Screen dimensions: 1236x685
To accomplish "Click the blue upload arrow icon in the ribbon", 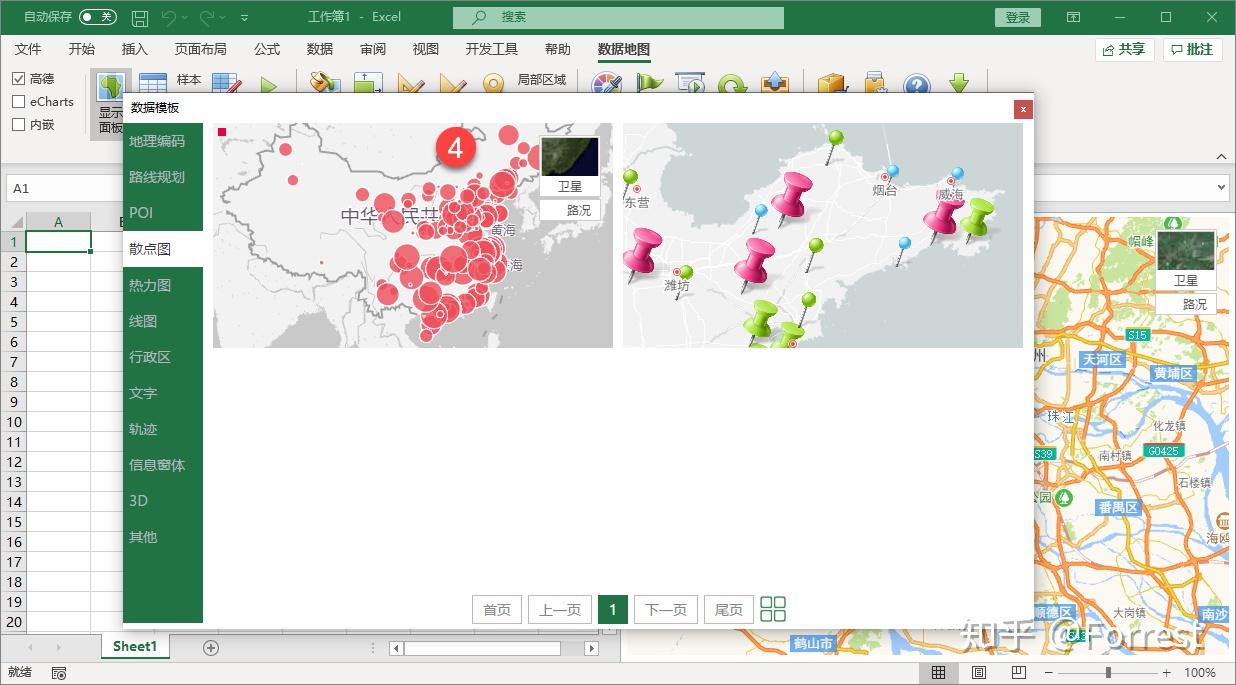I will coord(777,84).
